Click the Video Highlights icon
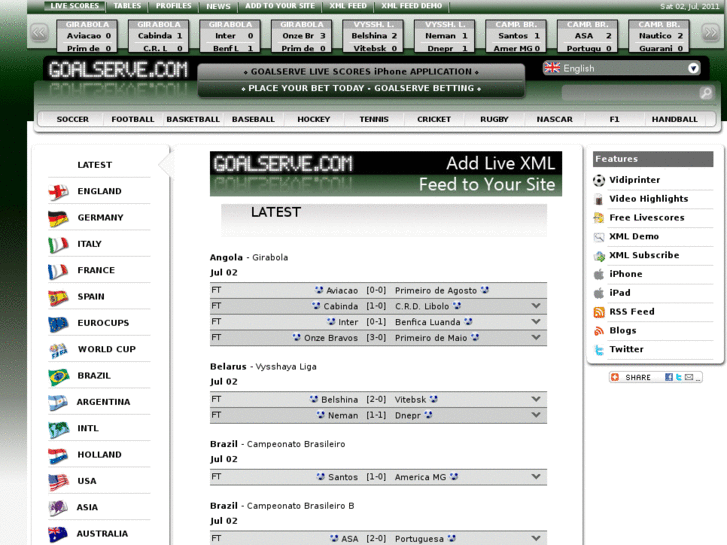This screenshot has width=727, height=545. pos(599,199)
